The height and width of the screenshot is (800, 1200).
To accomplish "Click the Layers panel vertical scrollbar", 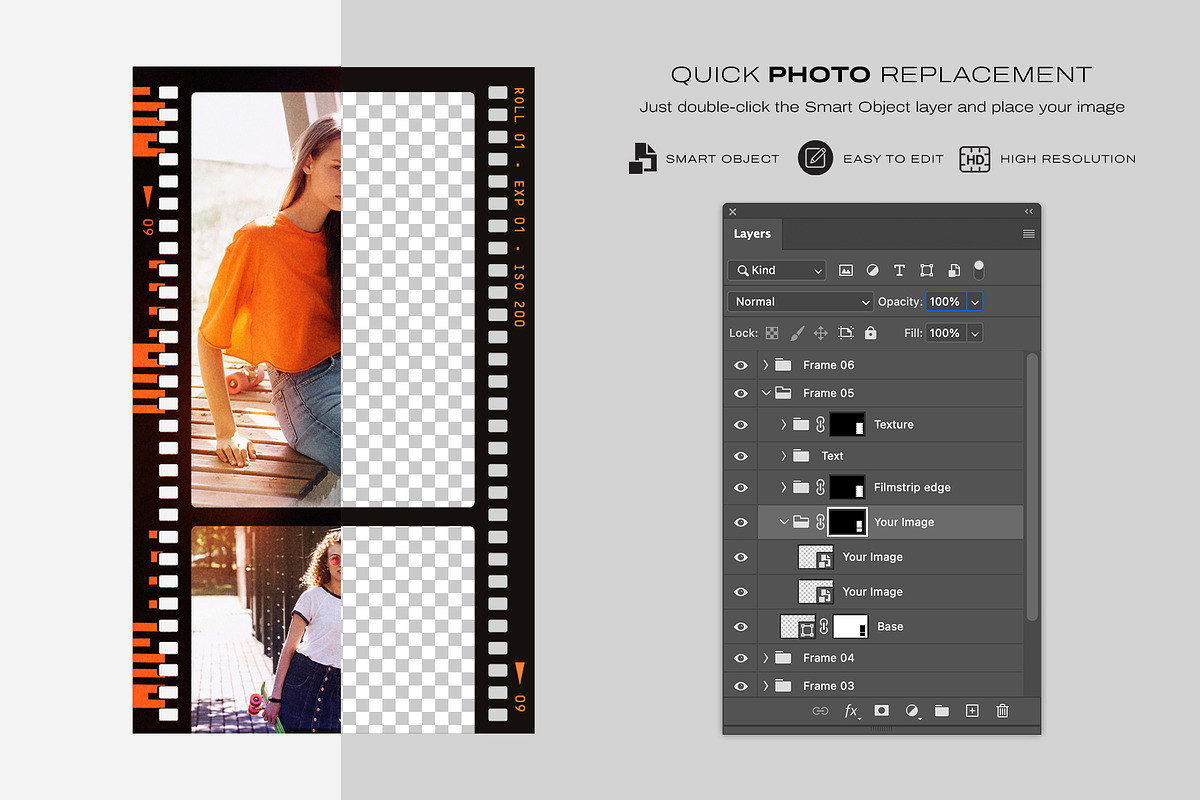I will click(1032, 487).
